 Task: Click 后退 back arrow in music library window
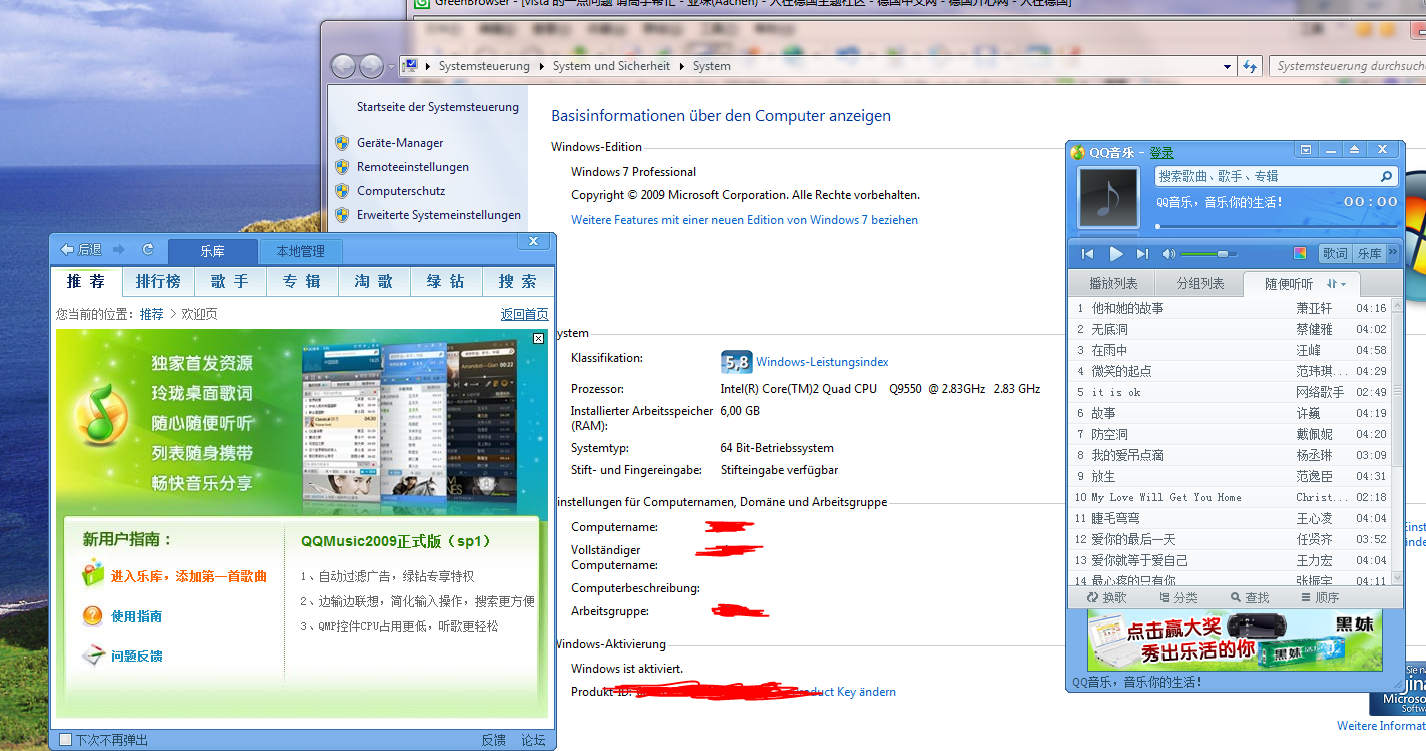(81, 249)
